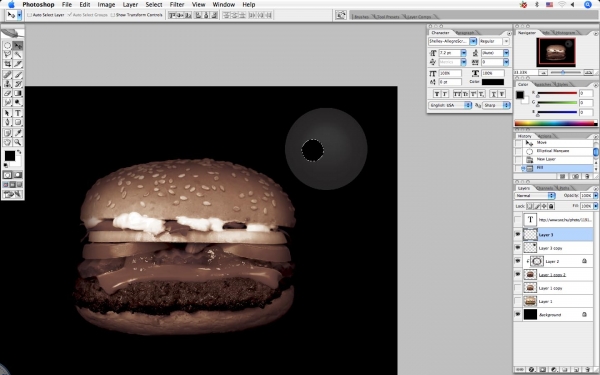
Task: Select the Clone Stamp tool
Action: point(7,84)
